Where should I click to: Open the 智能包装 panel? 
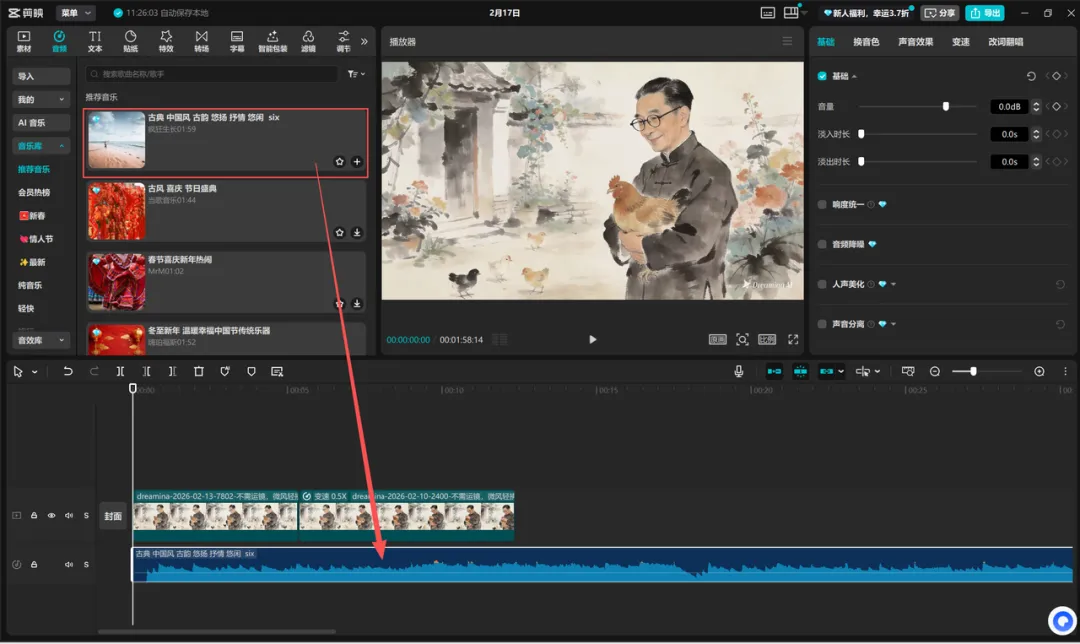tap(272, 41)
